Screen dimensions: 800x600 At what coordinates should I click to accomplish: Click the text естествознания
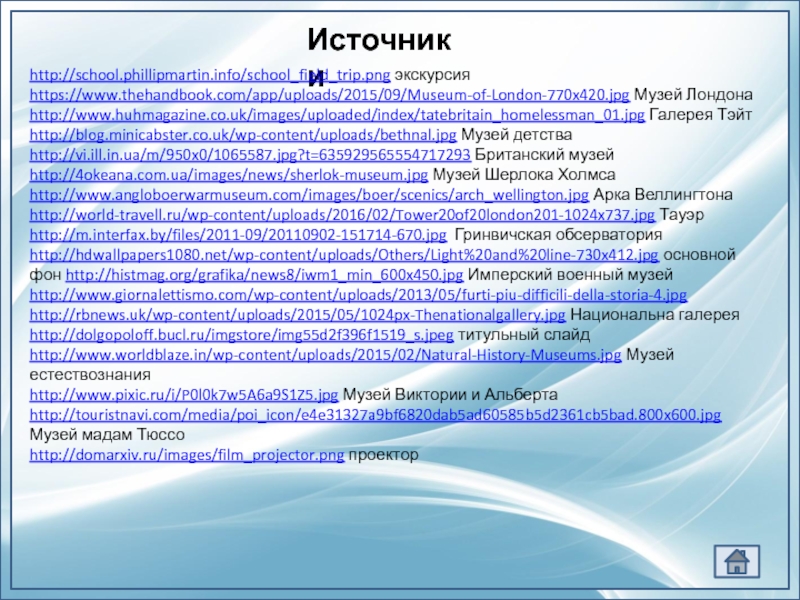(x=90, y=374)
